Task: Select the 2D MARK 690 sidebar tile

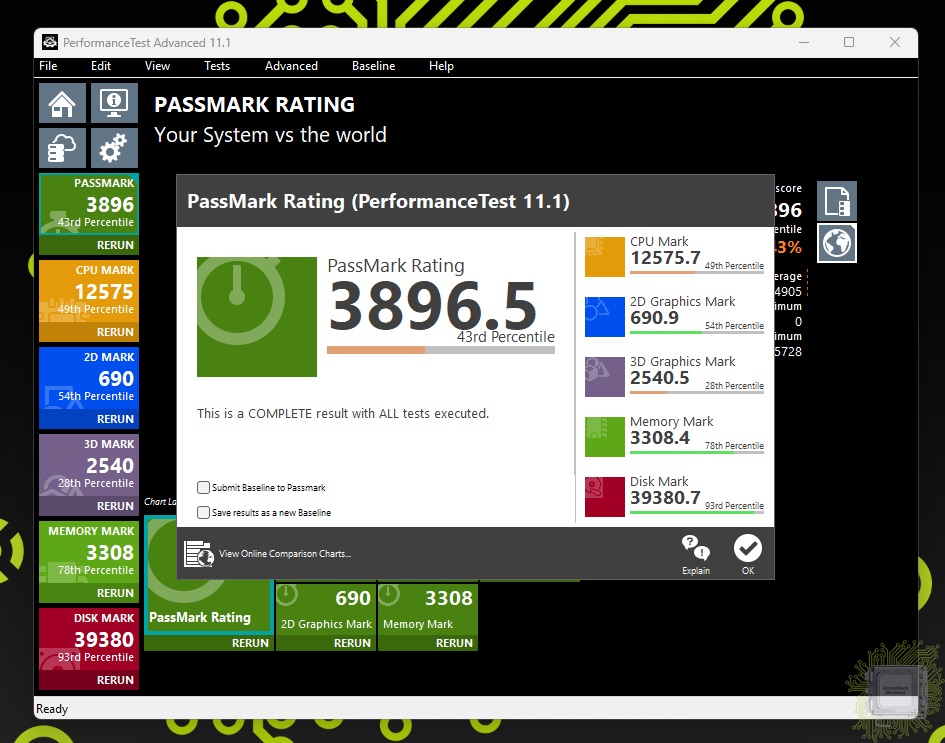Action: [x=89, y=378]
